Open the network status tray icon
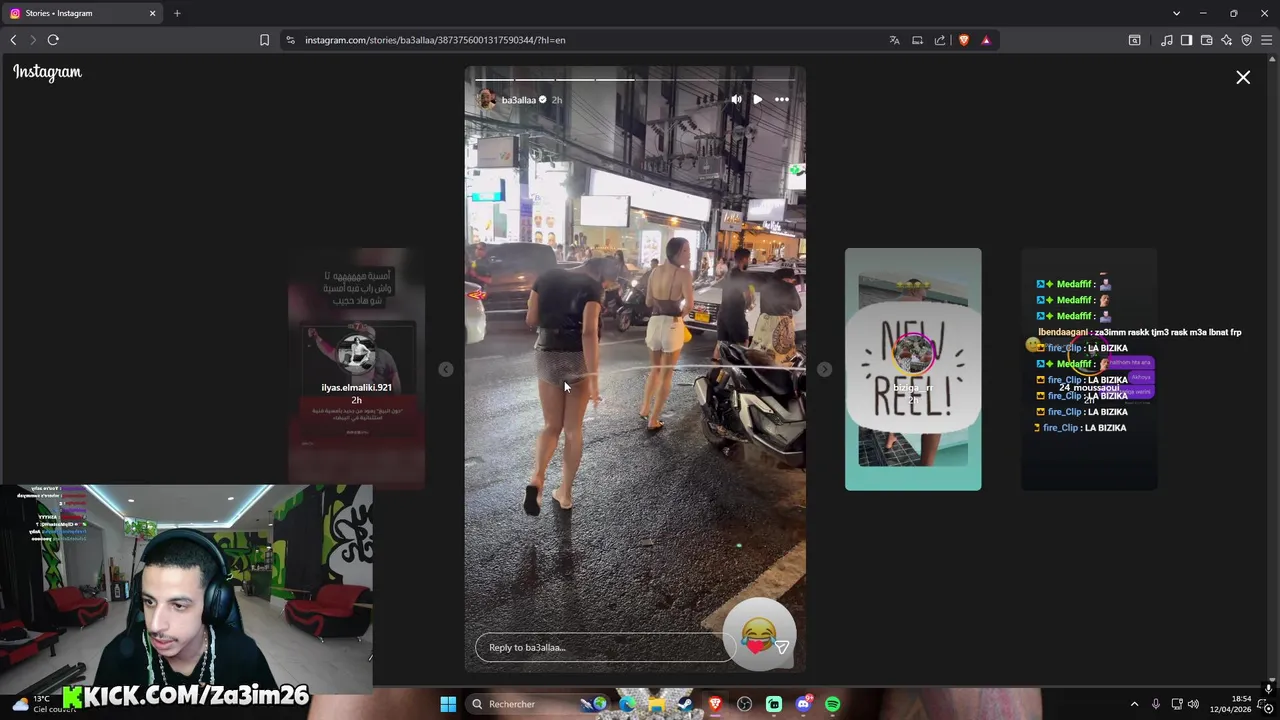The width and height of the screenshot is (1280, 720). point(1177,704)
